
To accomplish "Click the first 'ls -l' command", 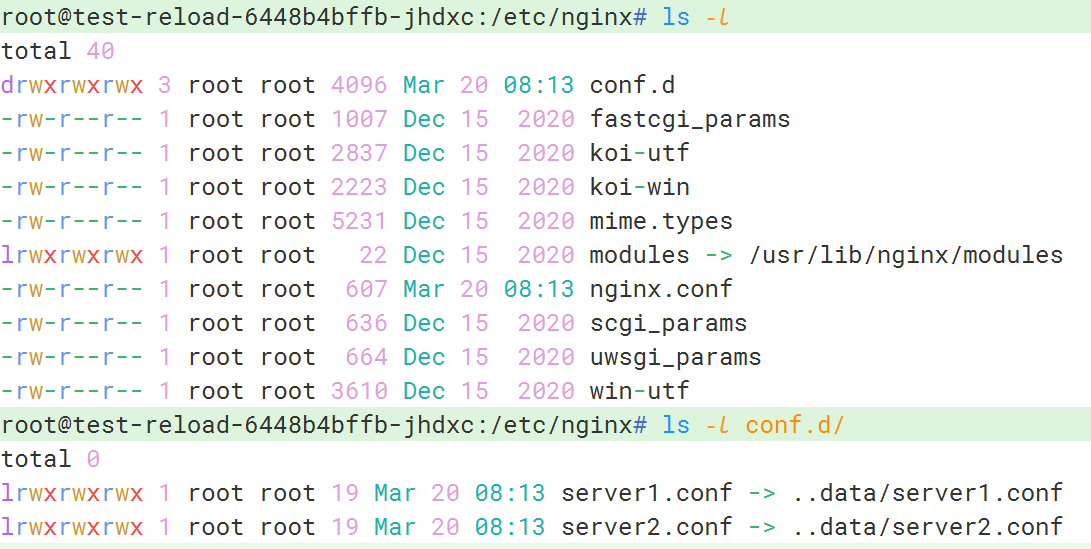I will coord(695,17).
